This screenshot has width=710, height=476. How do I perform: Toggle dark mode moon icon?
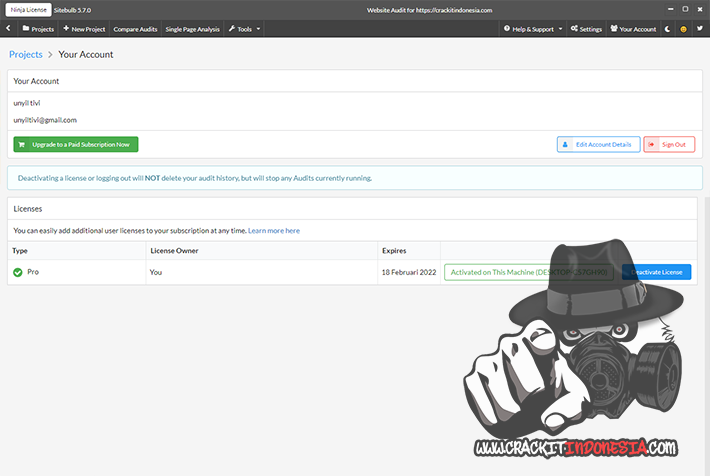[x=668, y=29]
